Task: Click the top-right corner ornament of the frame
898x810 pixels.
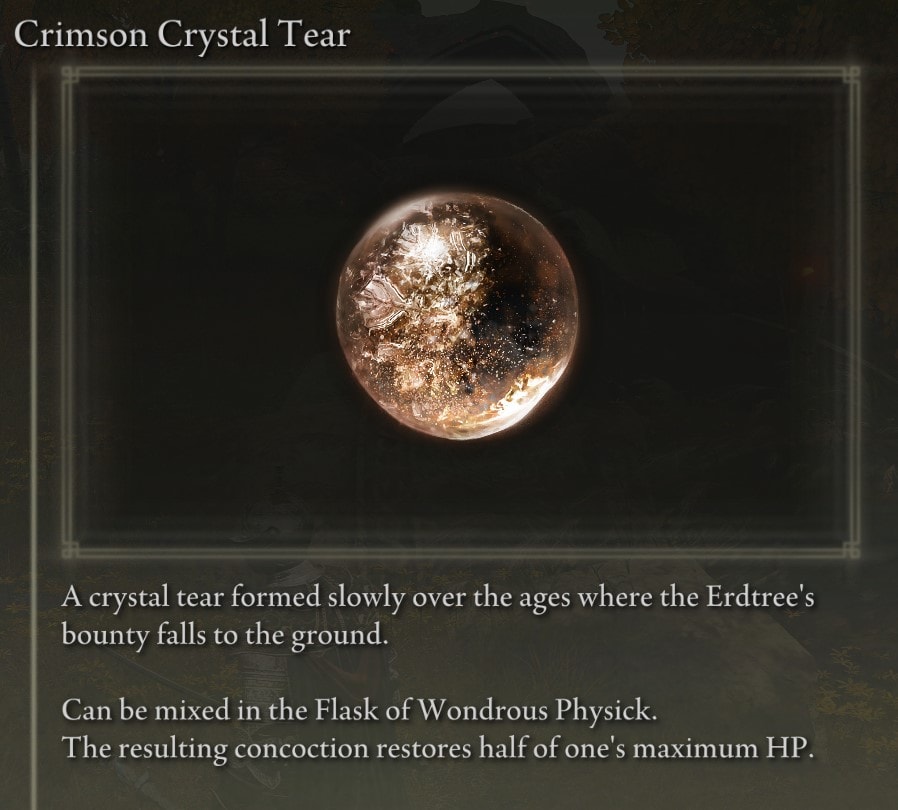Action: click(851, 74)
